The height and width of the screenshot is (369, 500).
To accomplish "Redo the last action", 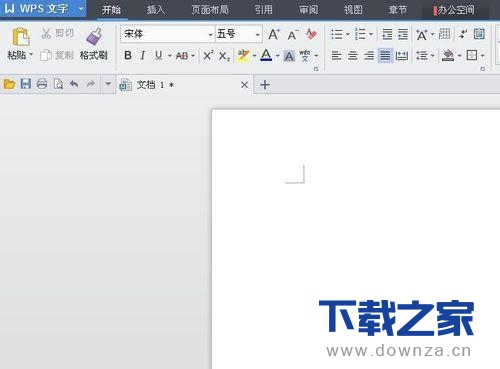I will [91, 84].
